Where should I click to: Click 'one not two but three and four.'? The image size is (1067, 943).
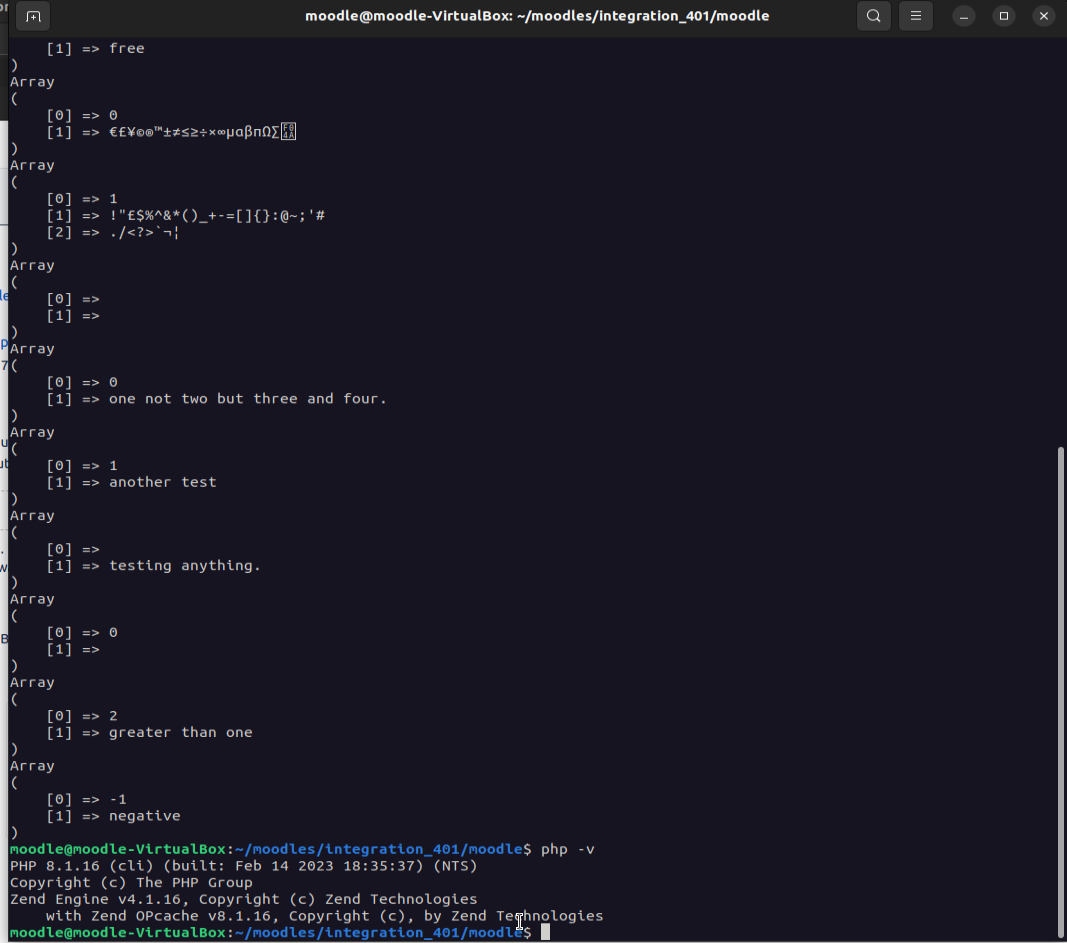[248, 399]
